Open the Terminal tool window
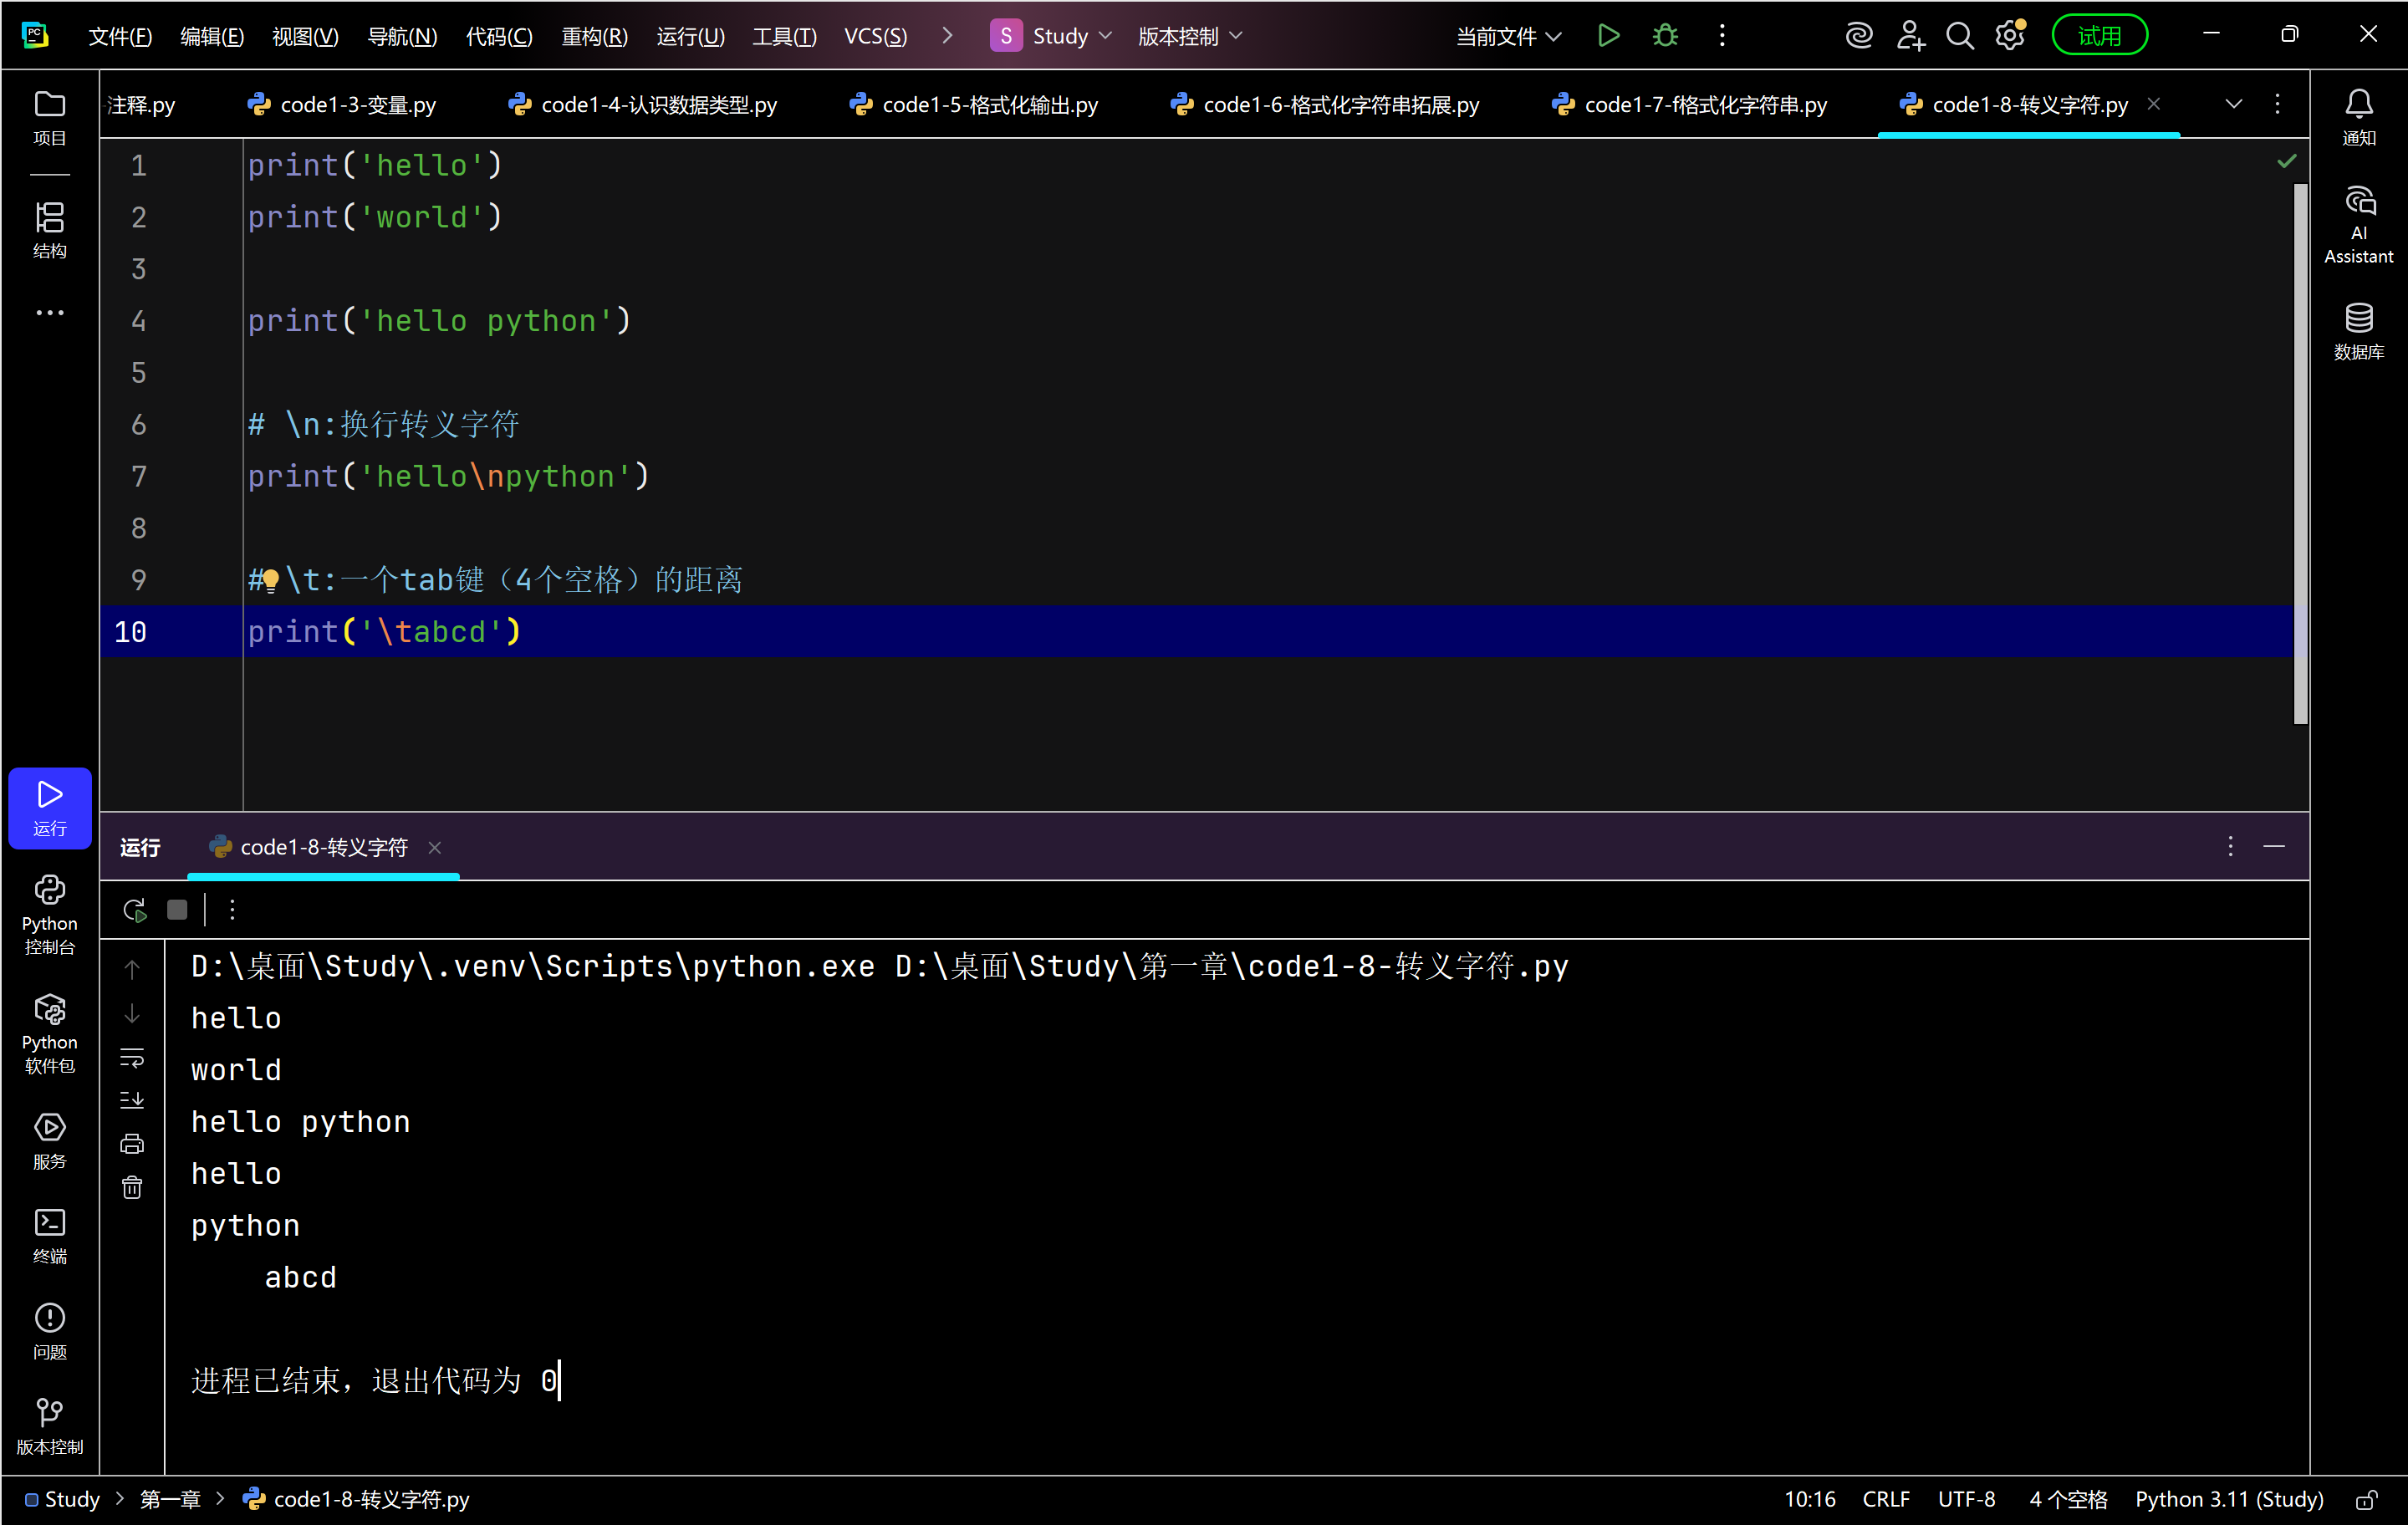Viewport: 2408px width, 1525px height. click(x=49, y=1235)
